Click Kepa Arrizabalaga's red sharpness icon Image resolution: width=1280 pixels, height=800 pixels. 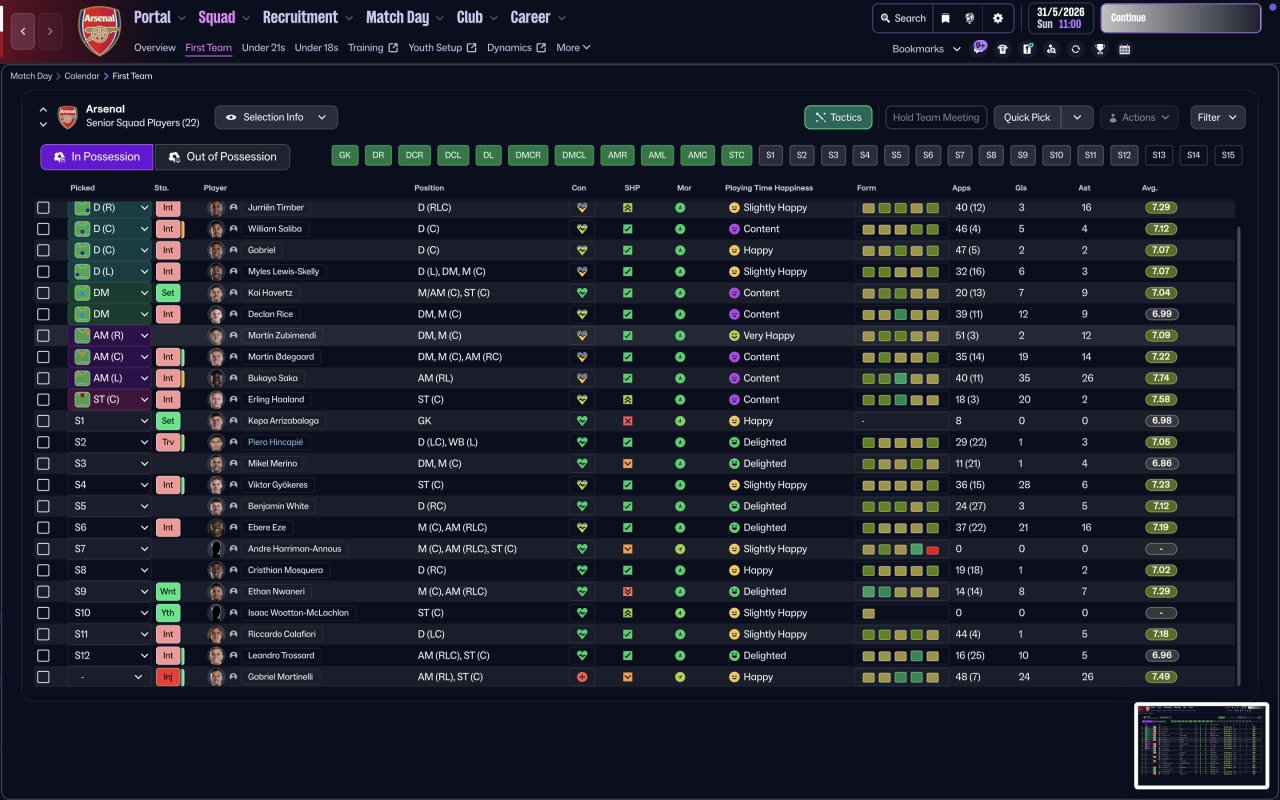point(627,421)
